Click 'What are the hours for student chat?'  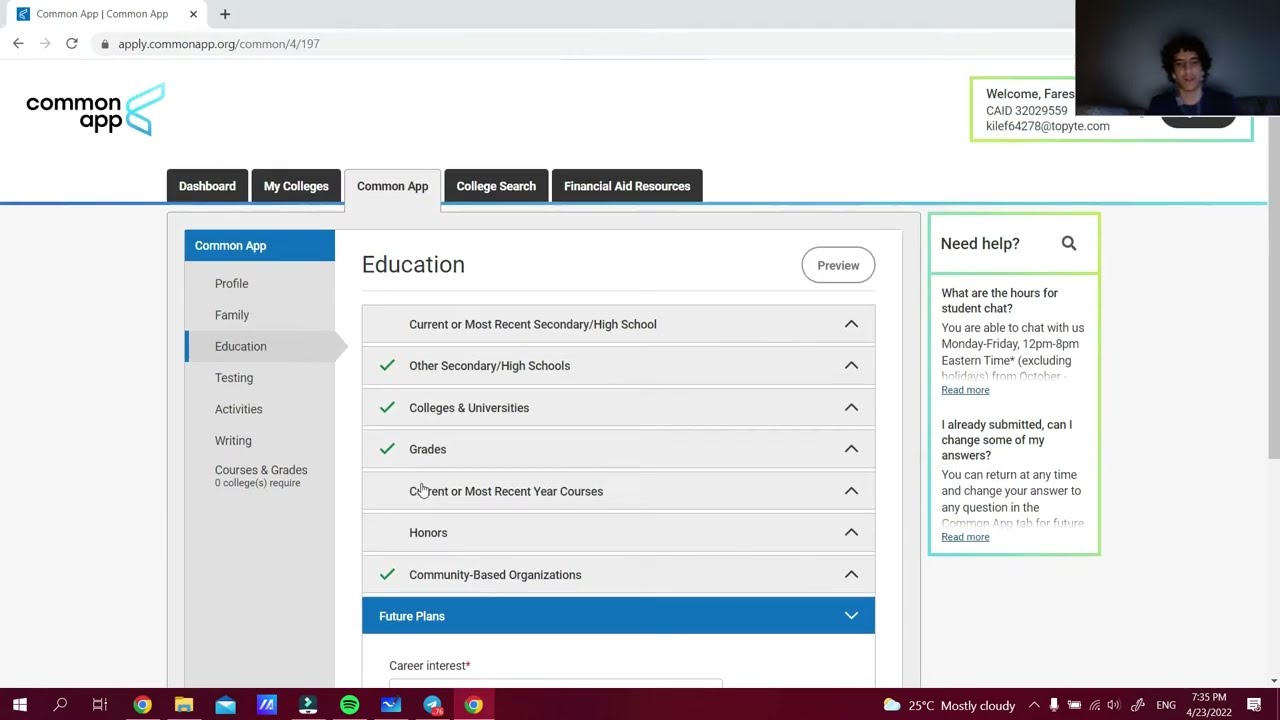click(999, 300)
